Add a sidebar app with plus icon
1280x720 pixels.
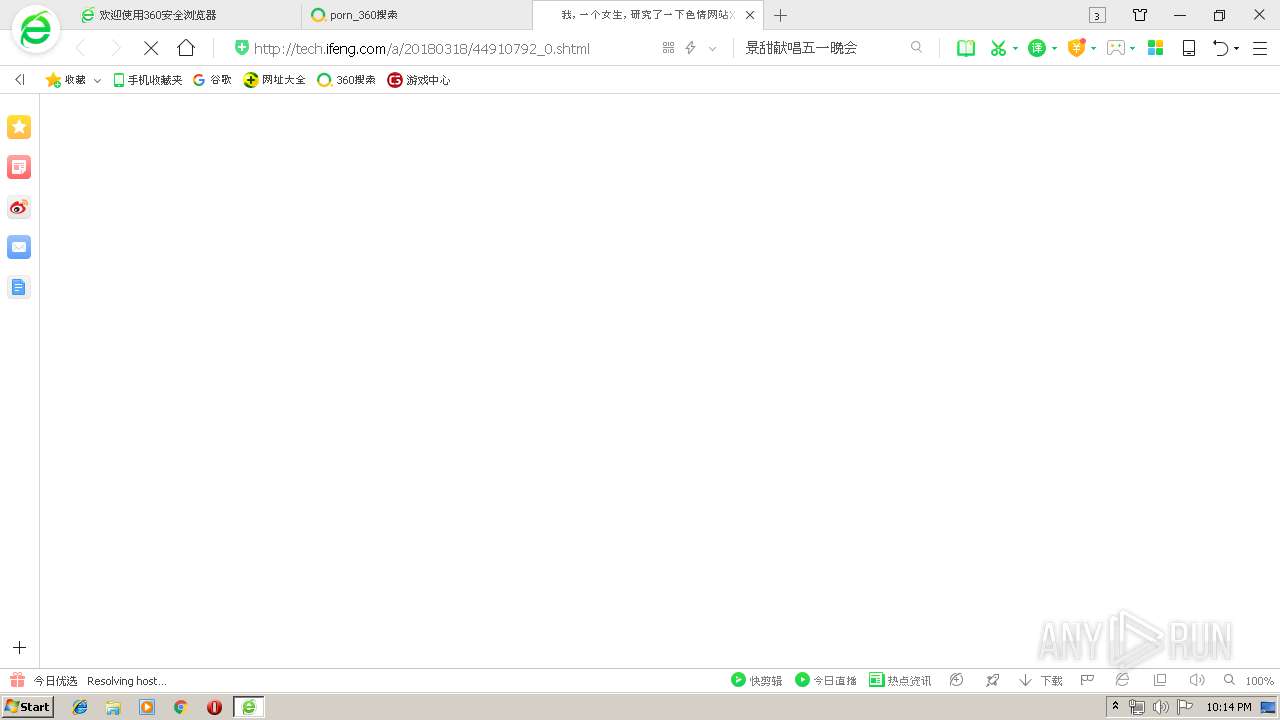coord(19,648)
